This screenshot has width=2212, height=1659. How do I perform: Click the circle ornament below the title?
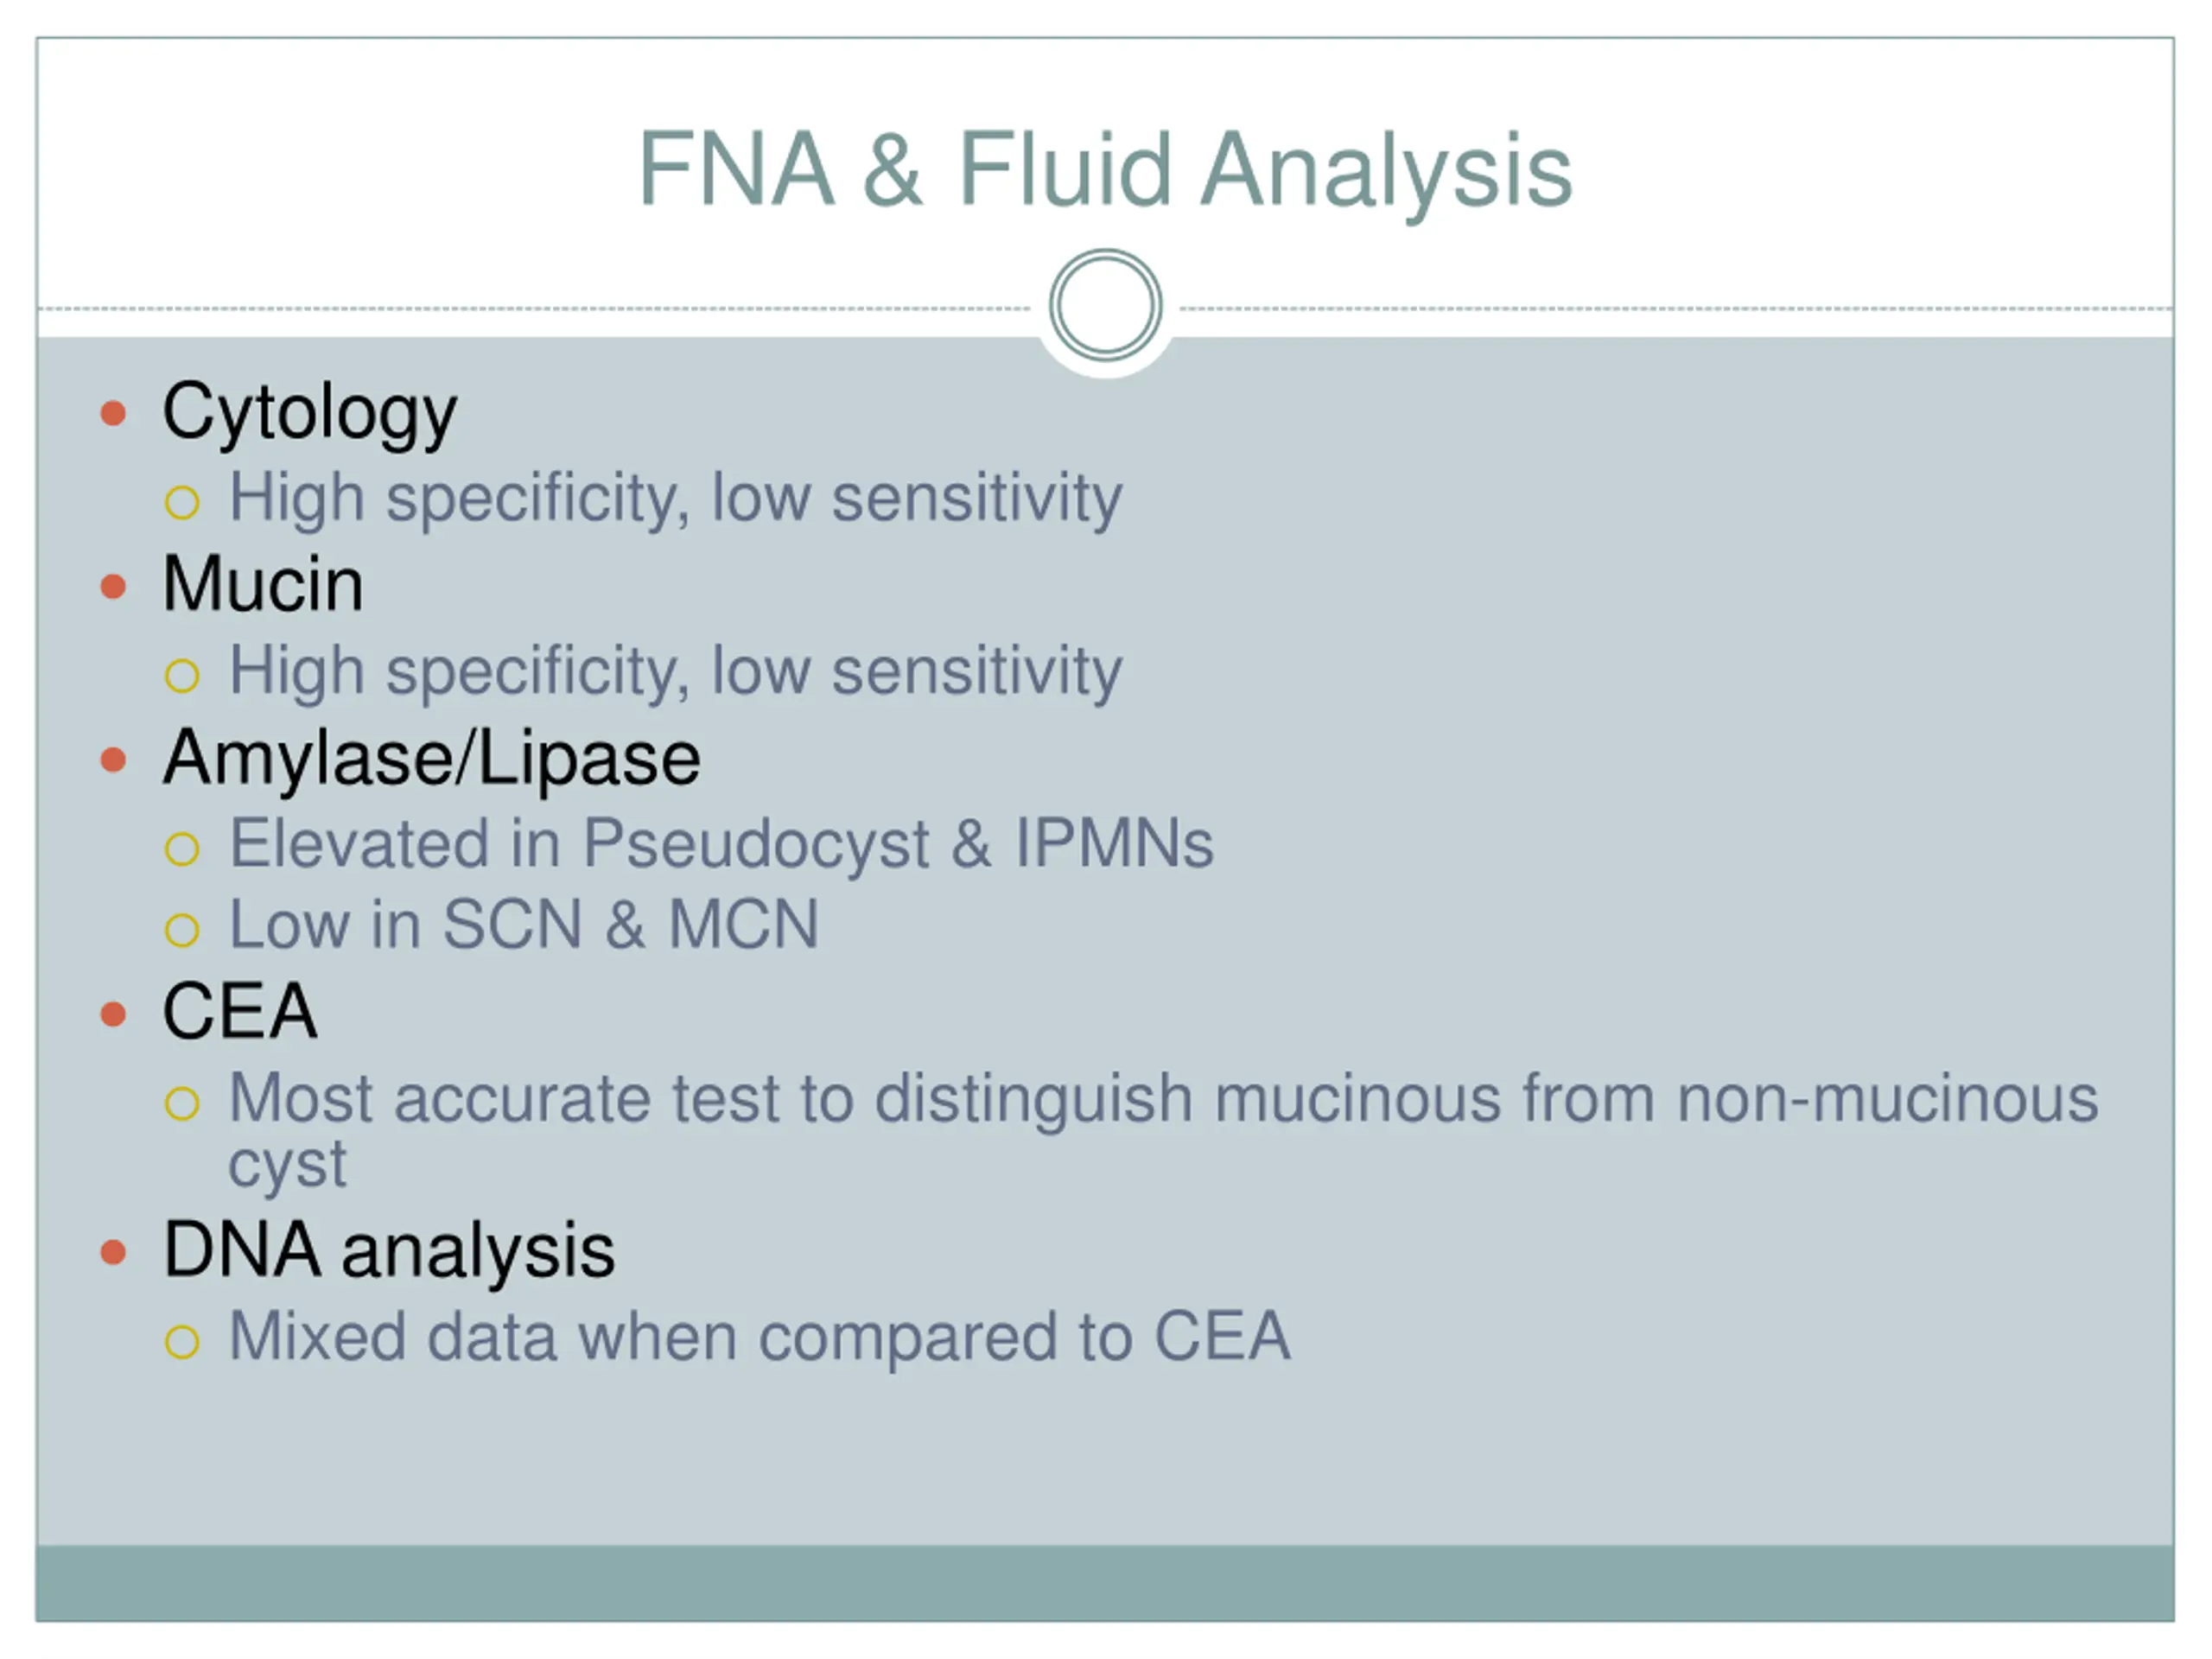click(1105, 305)
